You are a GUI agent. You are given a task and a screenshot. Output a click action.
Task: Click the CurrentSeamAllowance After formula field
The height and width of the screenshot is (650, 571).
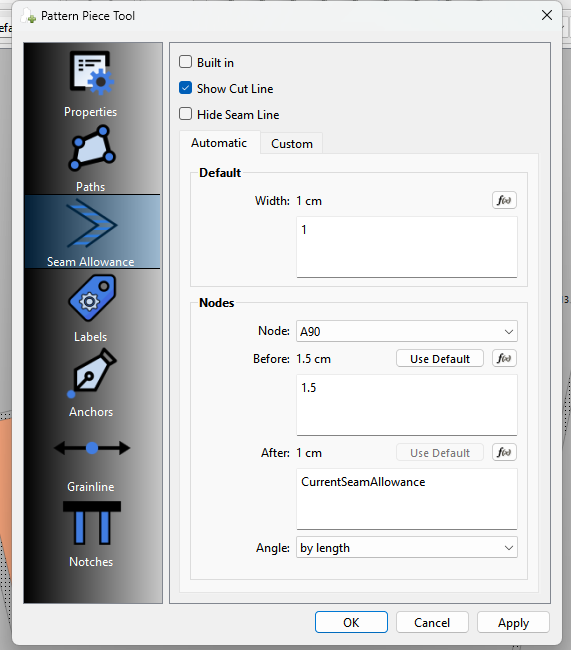tap(407, 499)
